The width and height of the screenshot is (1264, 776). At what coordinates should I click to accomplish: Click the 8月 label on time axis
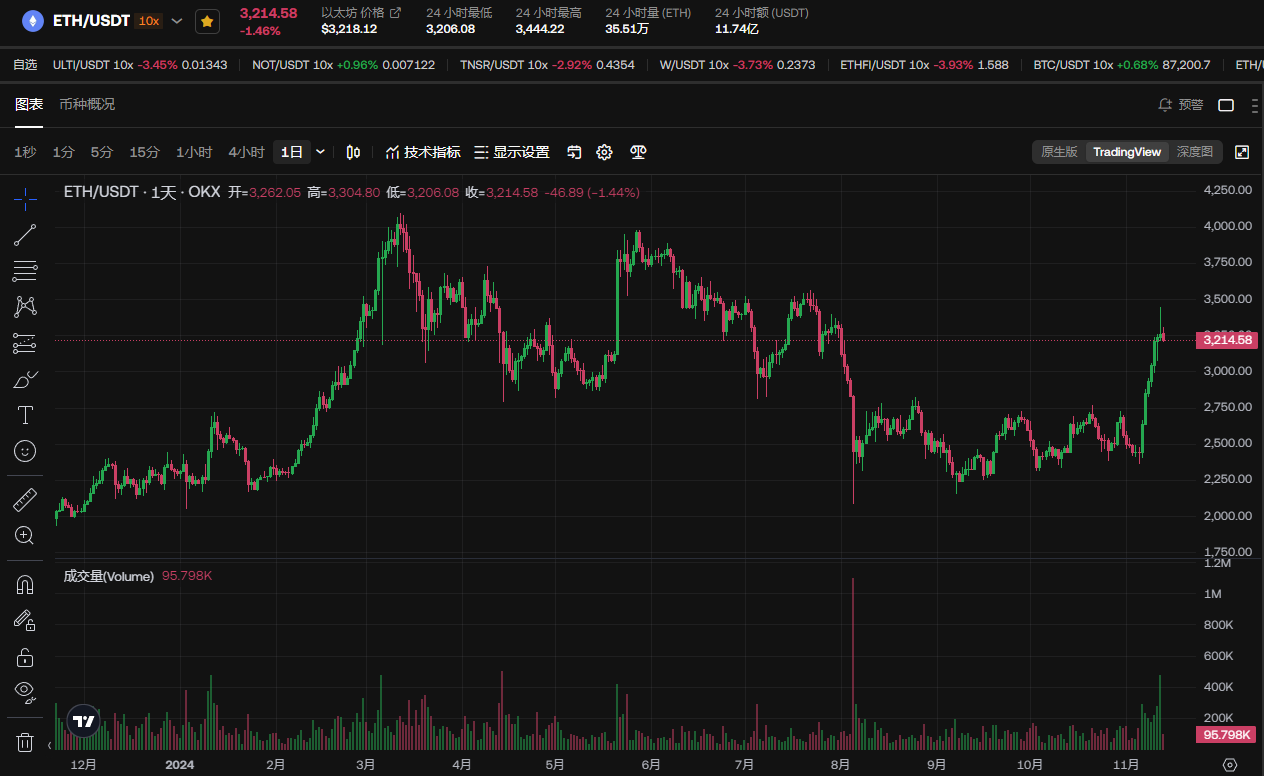coord(841,765)
